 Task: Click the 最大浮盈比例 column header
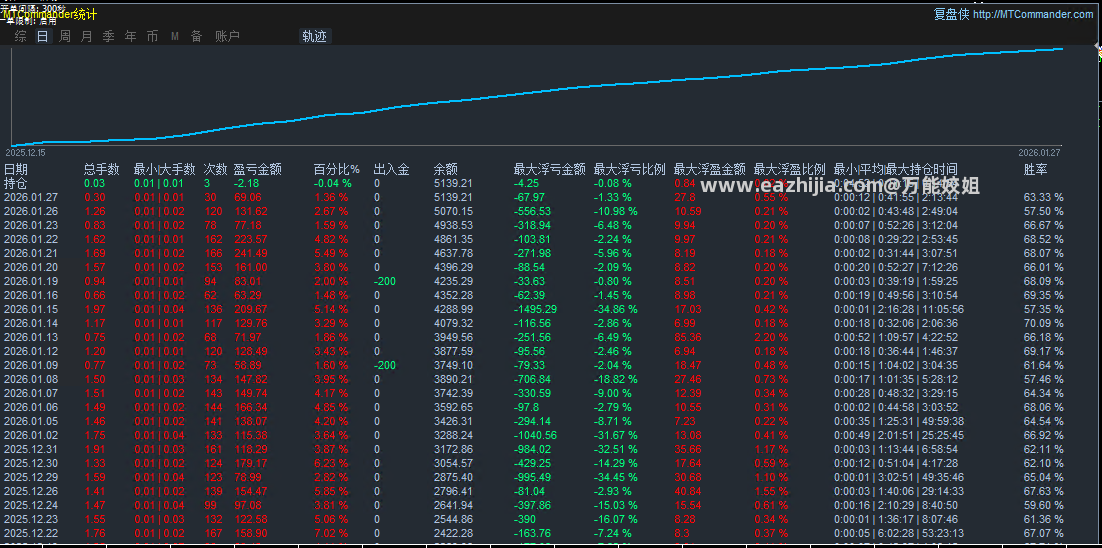pos(790,169)
